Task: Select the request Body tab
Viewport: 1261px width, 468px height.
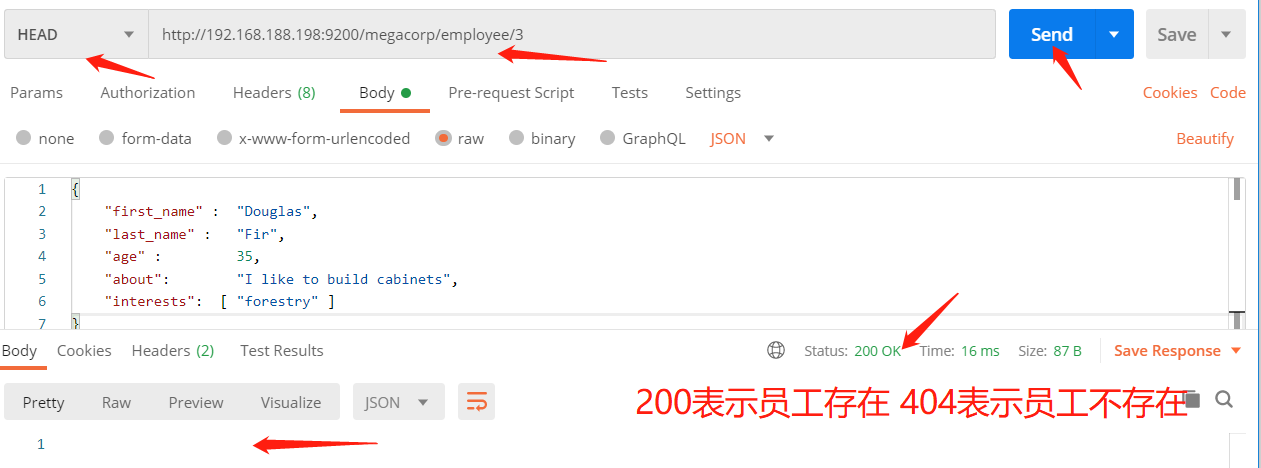Action: (x=384, y=92)
